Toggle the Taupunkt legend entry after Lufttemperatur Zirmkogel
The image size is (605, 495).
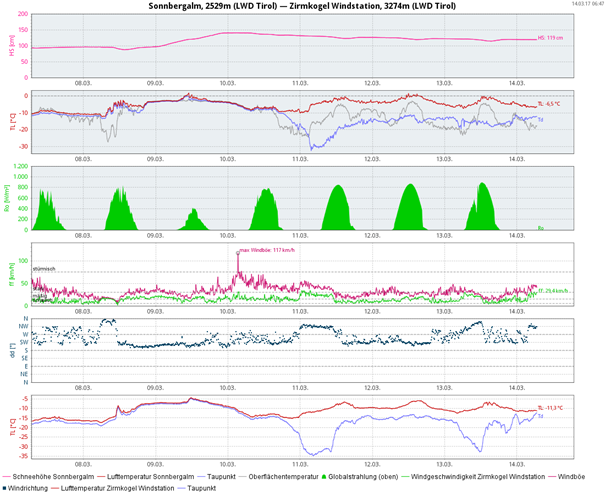[x=196, y=488]
